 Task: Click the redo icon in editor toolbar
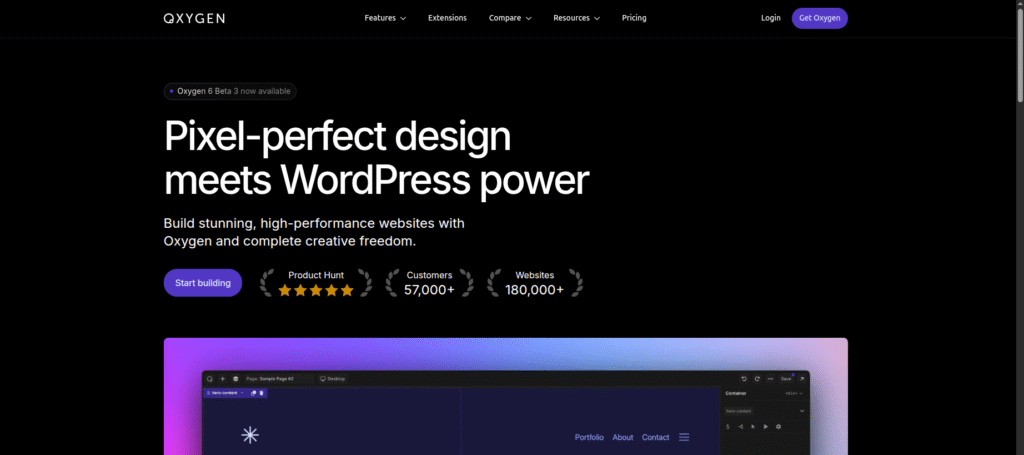(x=758, y=379)
